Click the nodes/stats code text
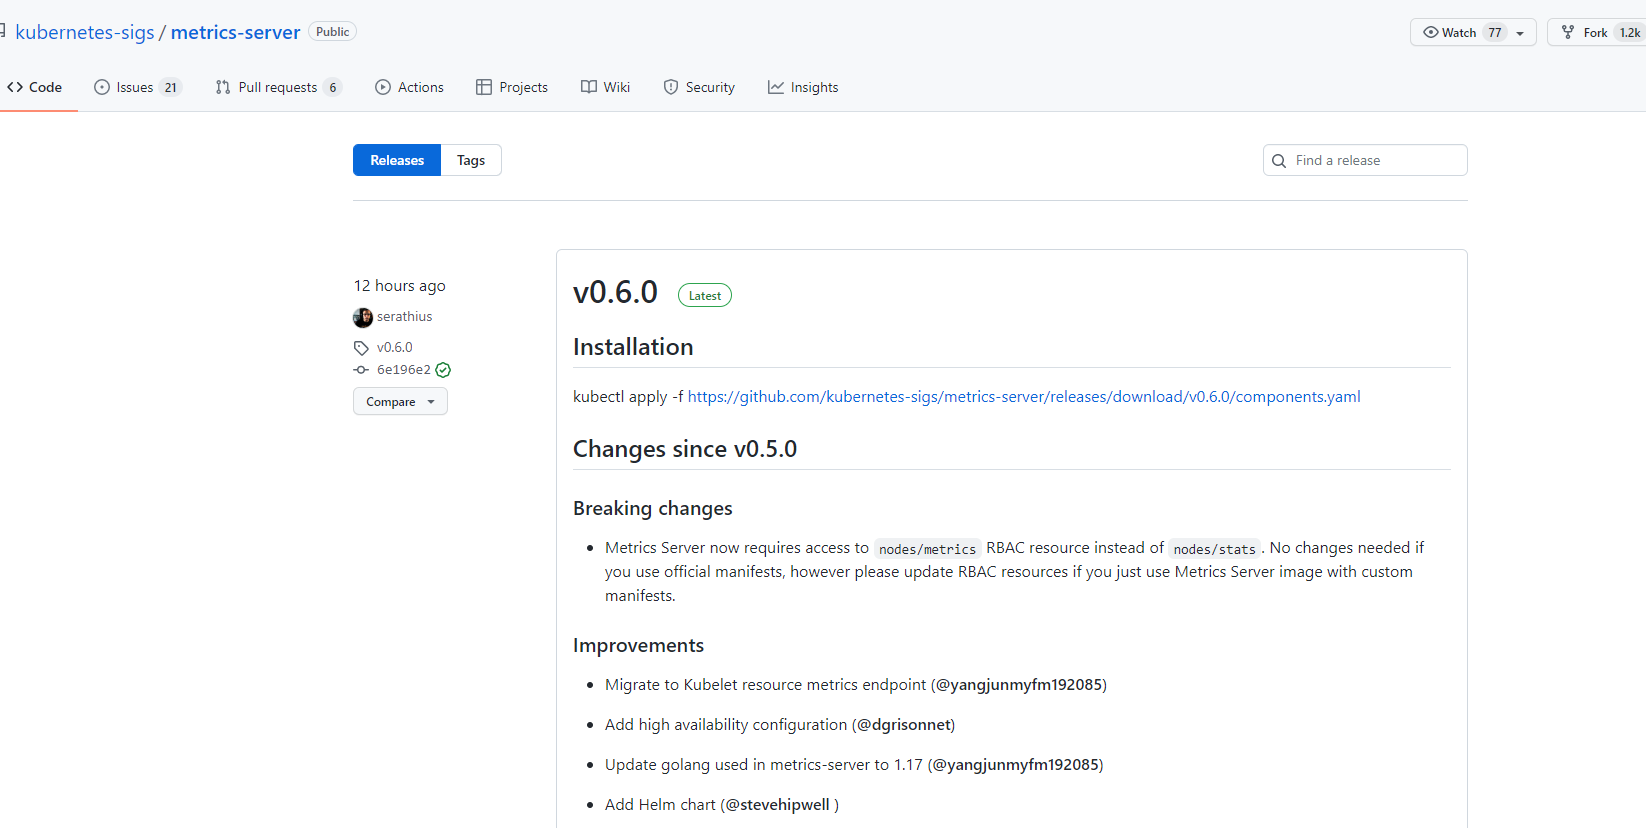The width and height of the screenshot is (1646, 828). pyautogui.click(x=1214, y=549)
